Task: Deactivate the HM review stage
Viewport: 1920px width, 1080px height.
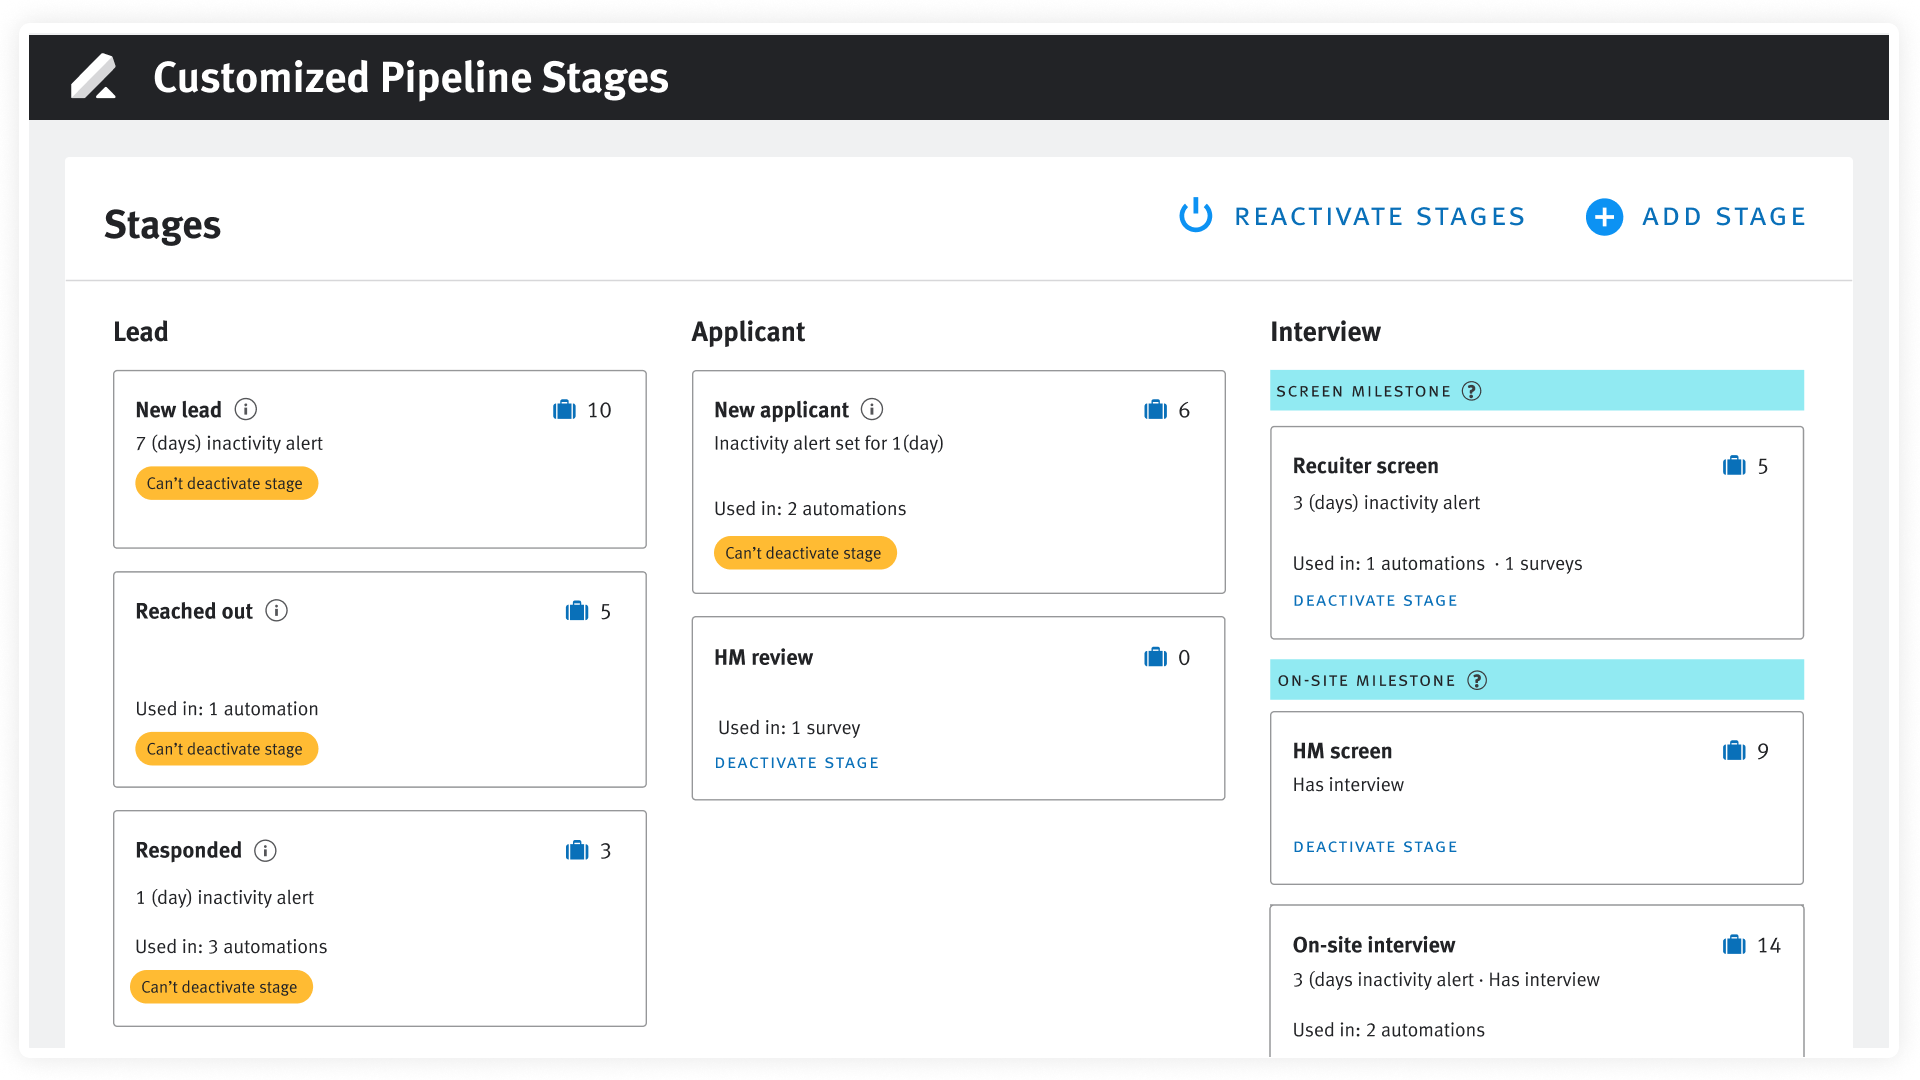Action: [796, 763]
